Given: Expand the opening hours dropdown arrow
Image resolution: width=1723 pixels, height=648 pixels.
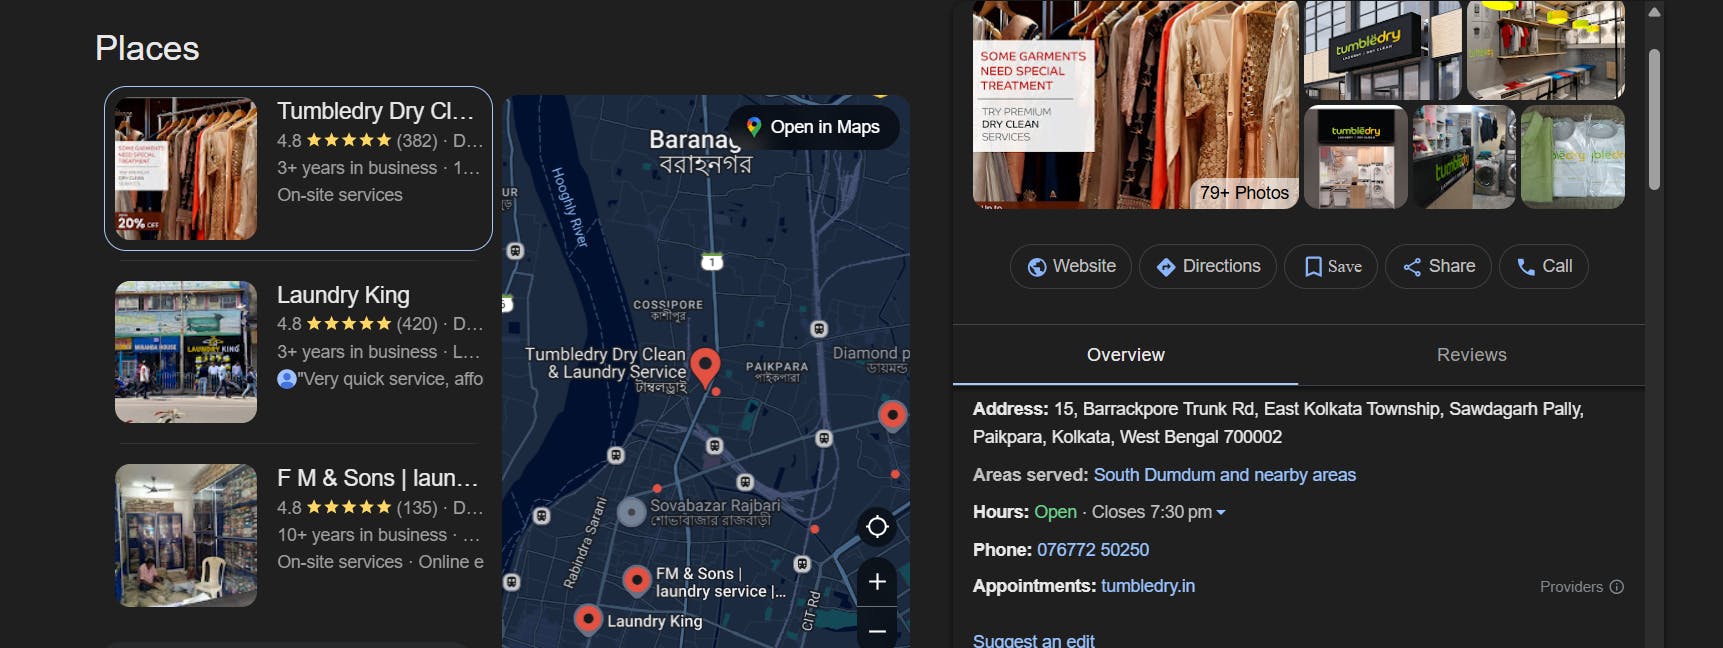Looking at the screenshot, I should [1221, 513].
